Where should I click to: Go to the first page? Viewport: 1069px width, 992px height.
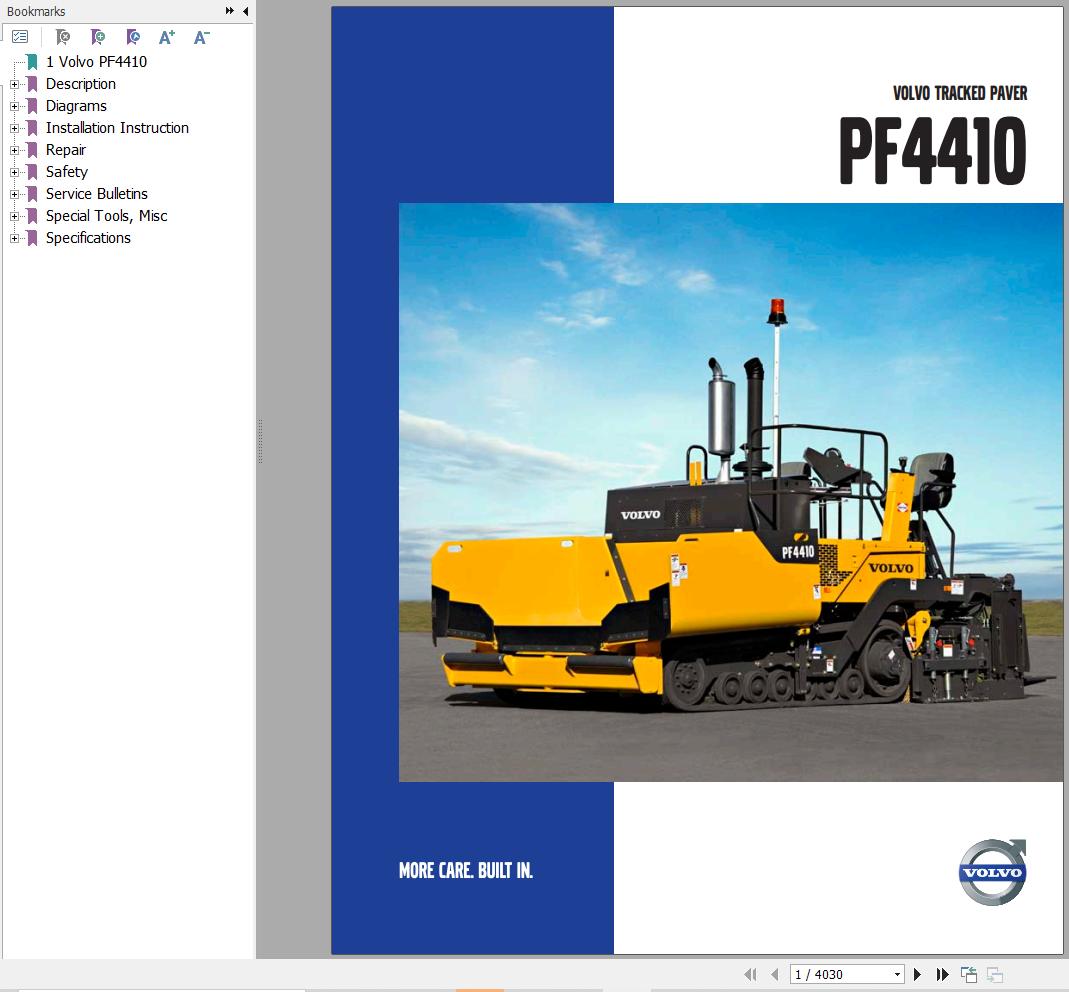(751, 974)
